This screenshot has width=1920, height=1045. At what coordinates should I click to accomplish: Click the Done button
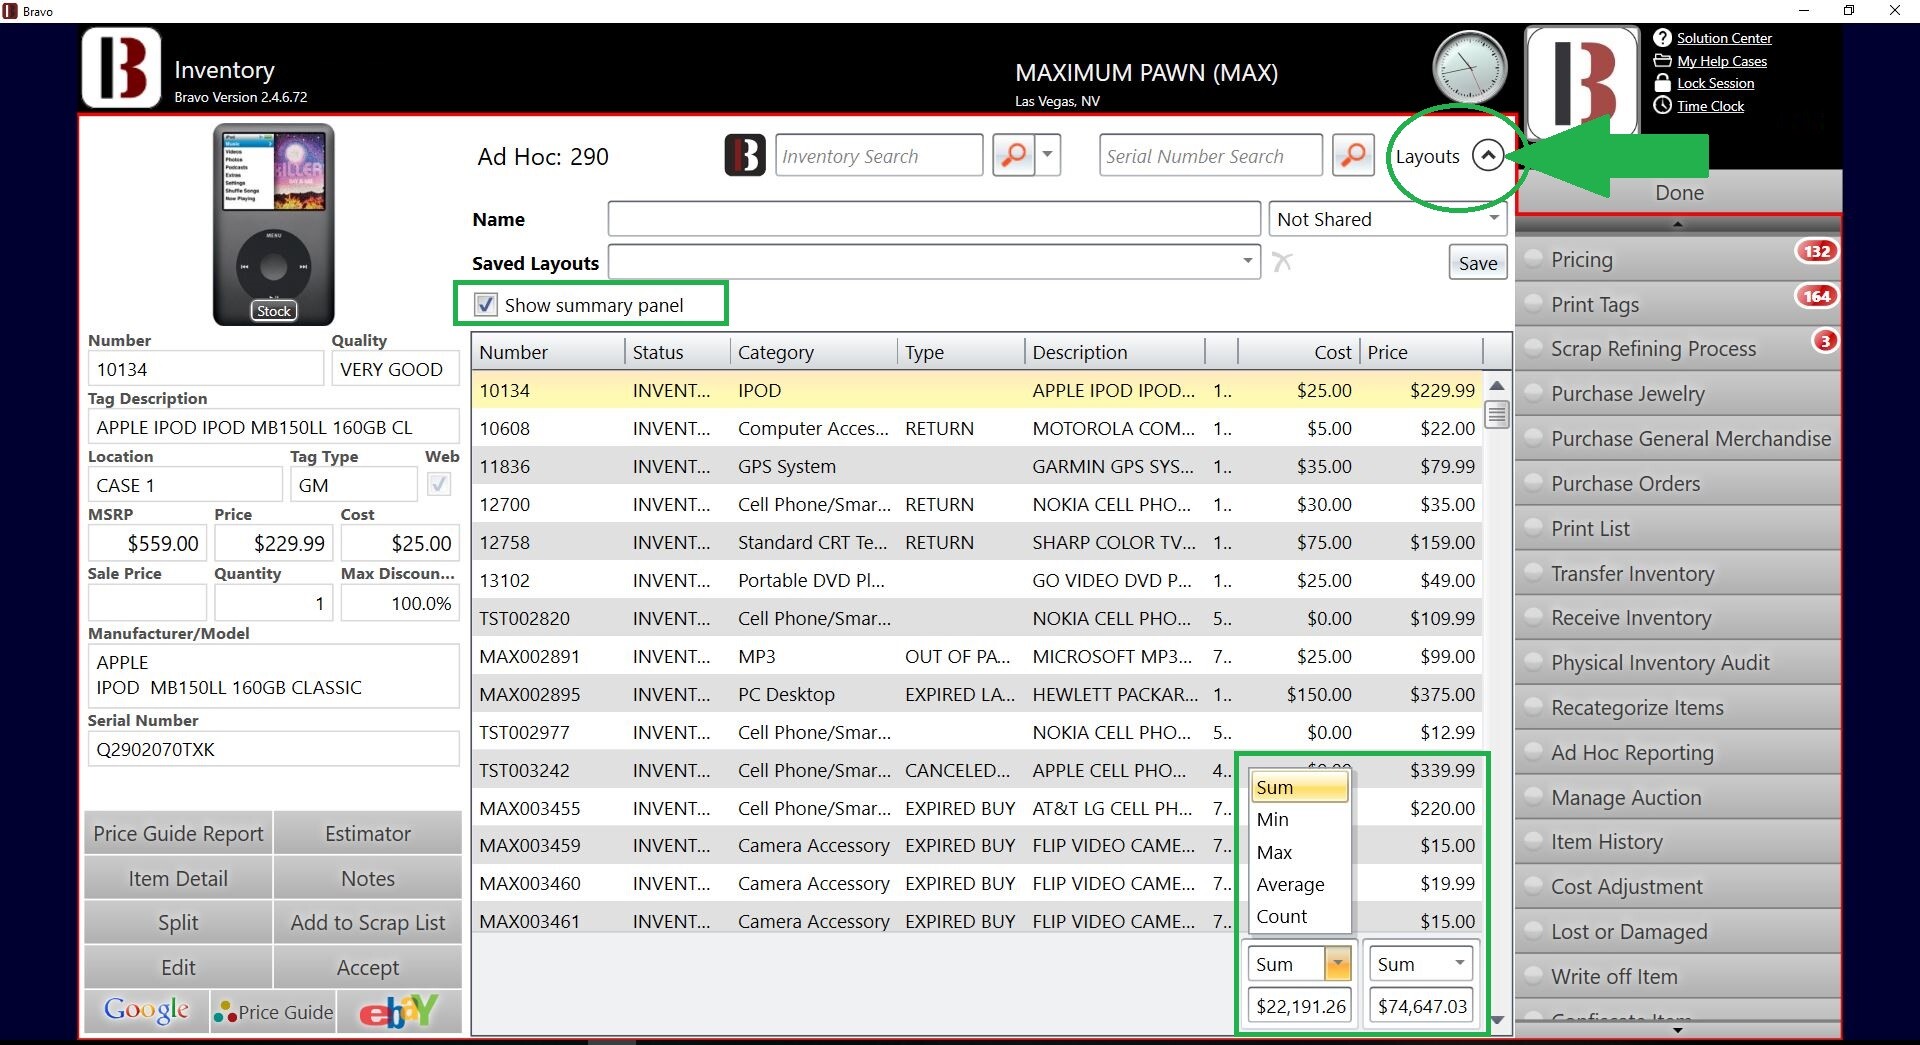[x=1679, y=193]
